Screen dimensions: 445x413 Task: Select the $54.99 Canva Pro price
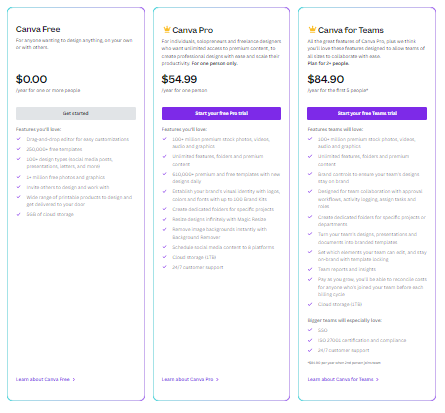[179, 79]
